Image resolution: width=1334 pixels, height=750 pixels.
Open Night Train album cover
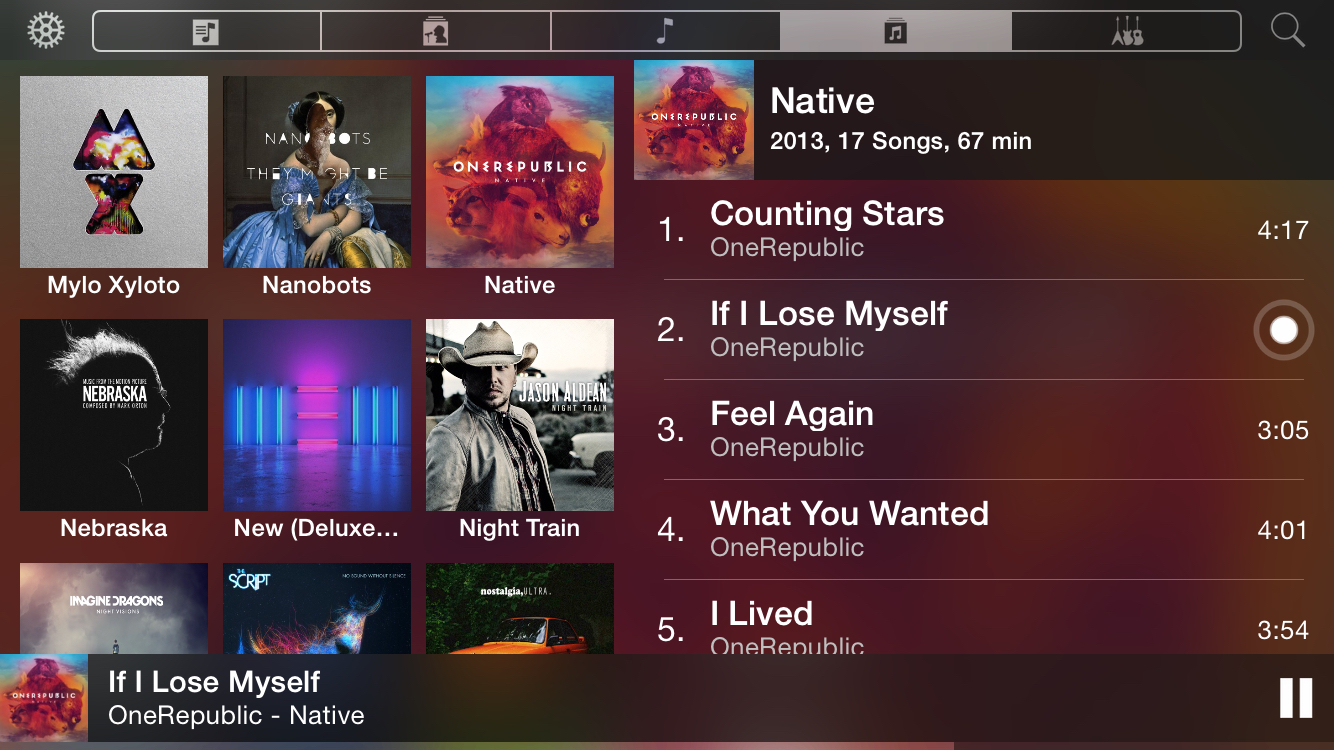[x=520, y=415]
